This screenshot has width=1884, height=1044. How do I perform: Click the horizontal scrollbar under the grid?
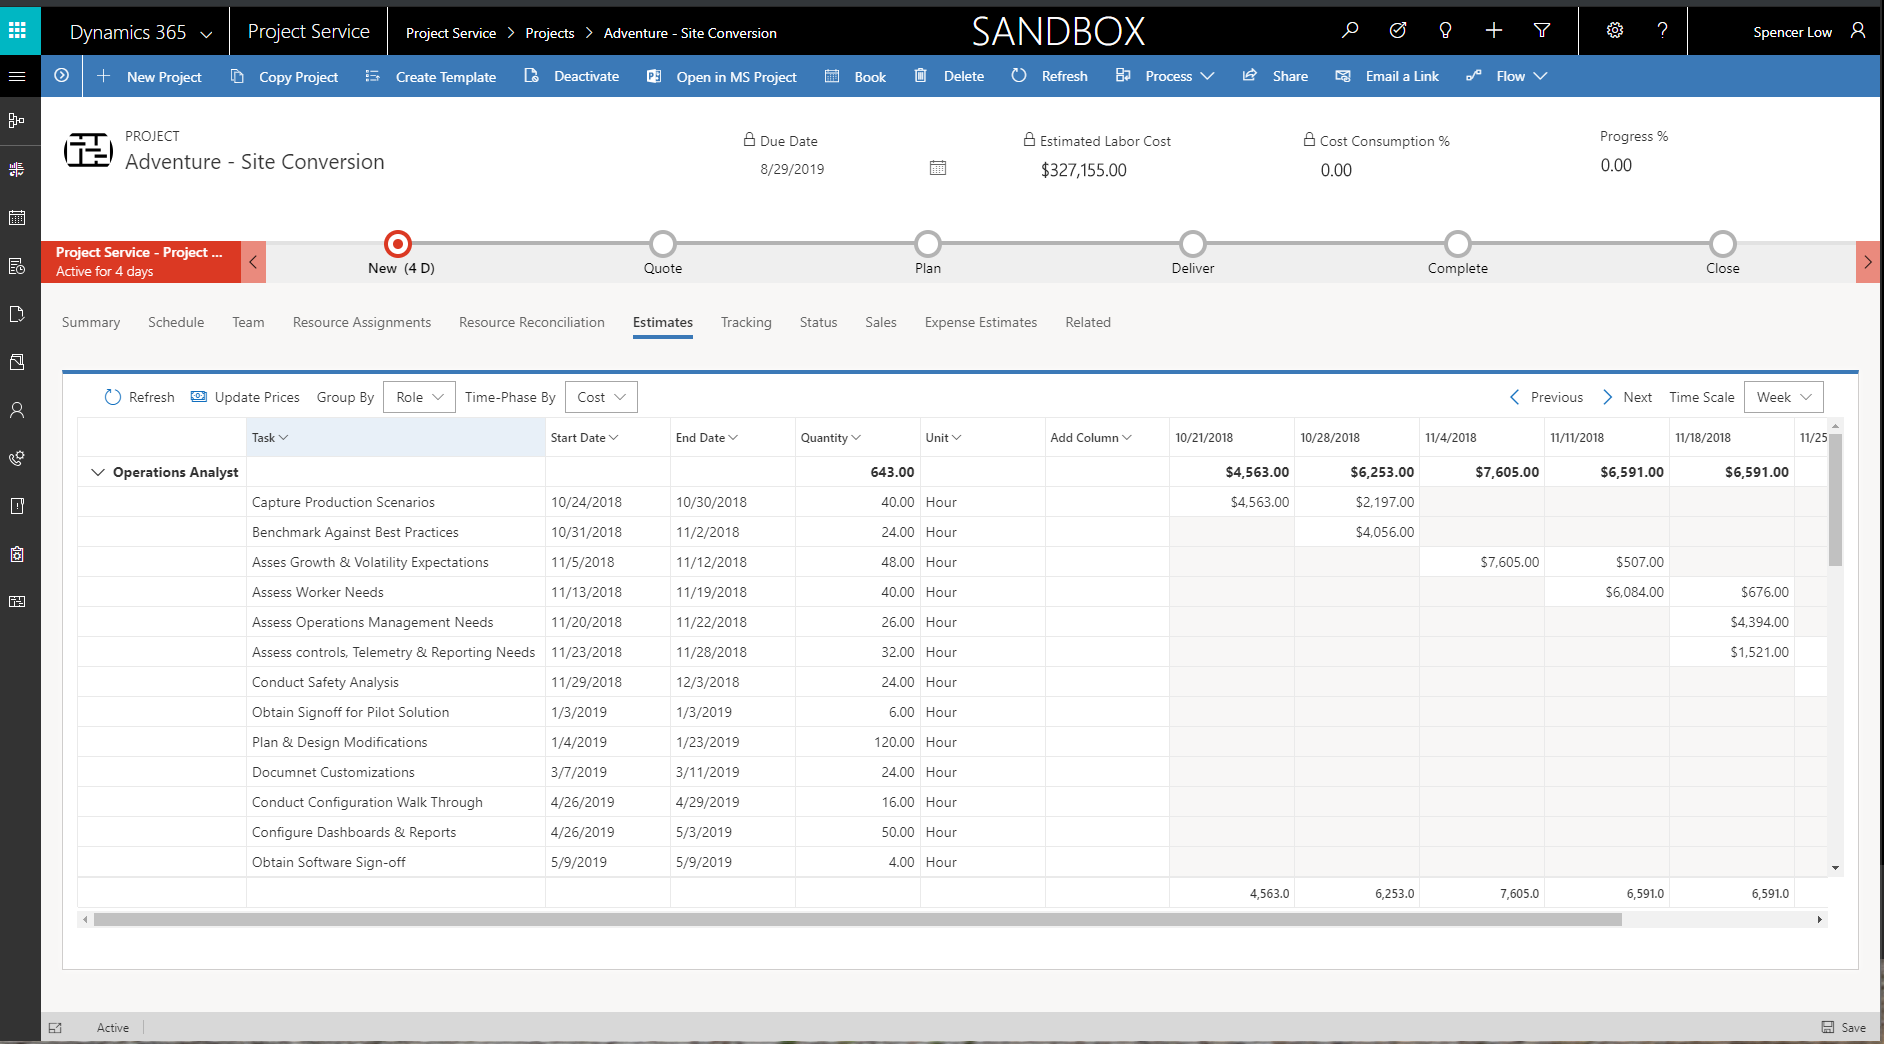[858, 919]
